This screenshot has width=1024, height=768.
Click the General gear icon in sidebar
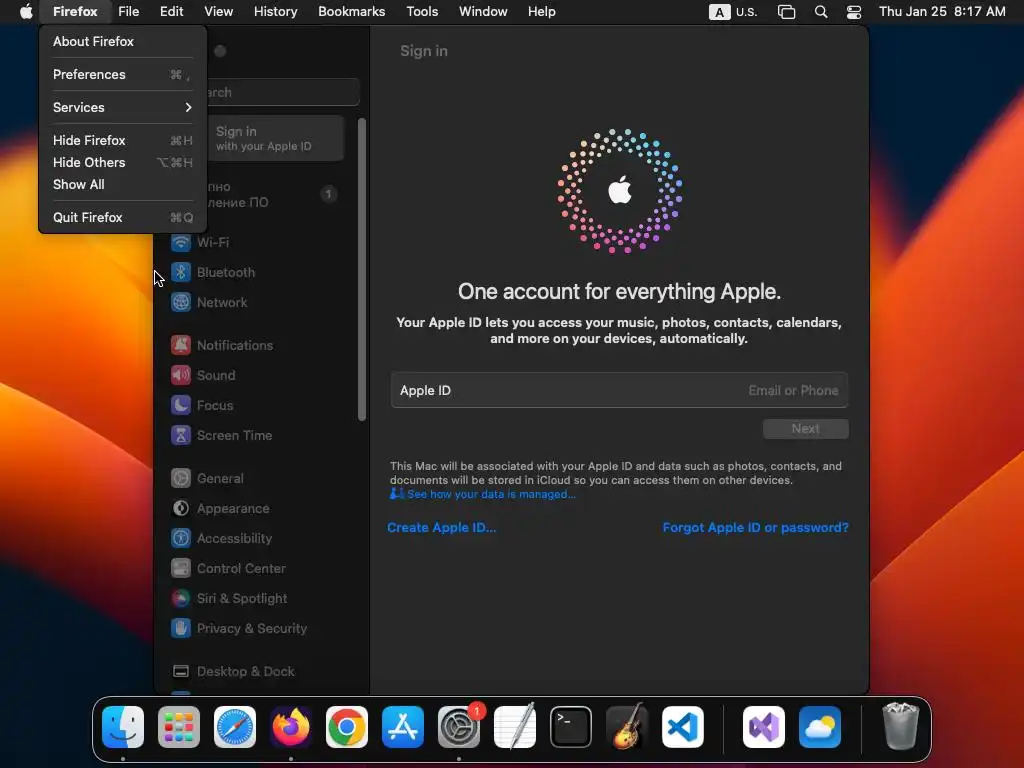(x=181, y=479)
